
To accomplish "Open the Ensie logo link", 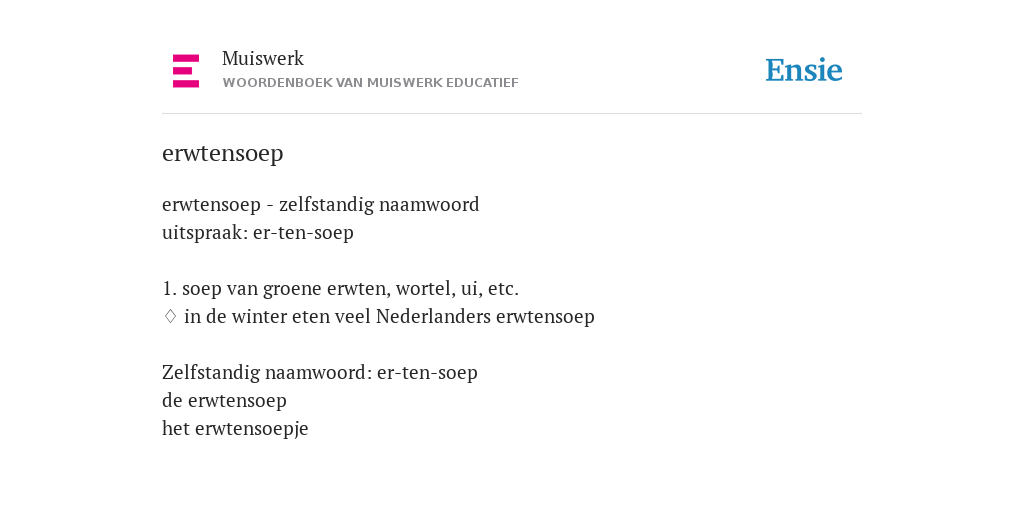I will click(x=804, y=71).
